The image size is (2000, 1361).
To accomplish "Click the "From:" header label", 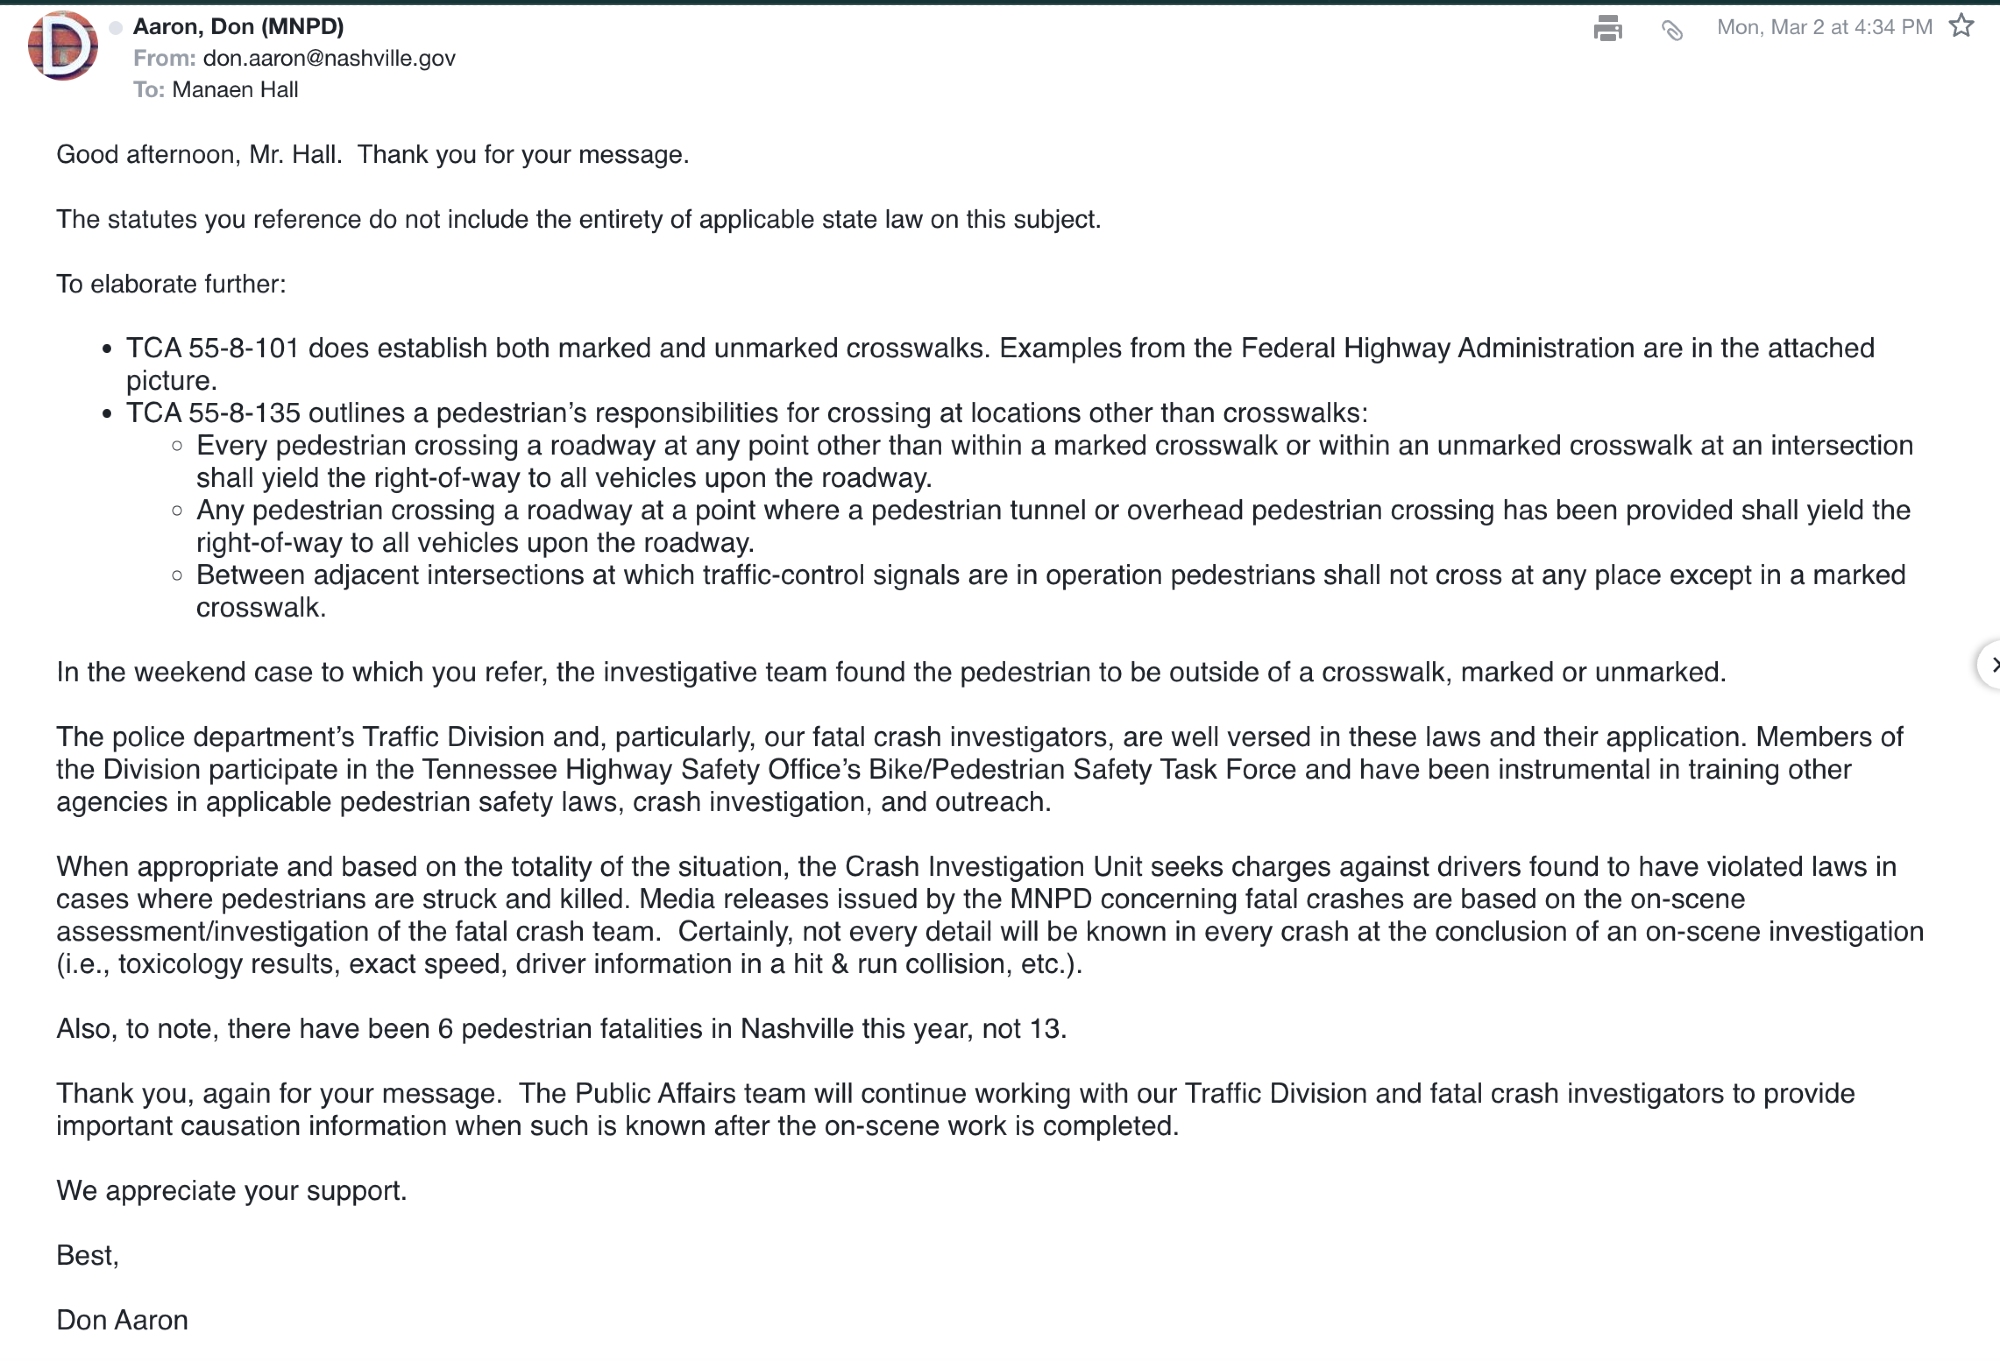I will [x=164, y=58].
